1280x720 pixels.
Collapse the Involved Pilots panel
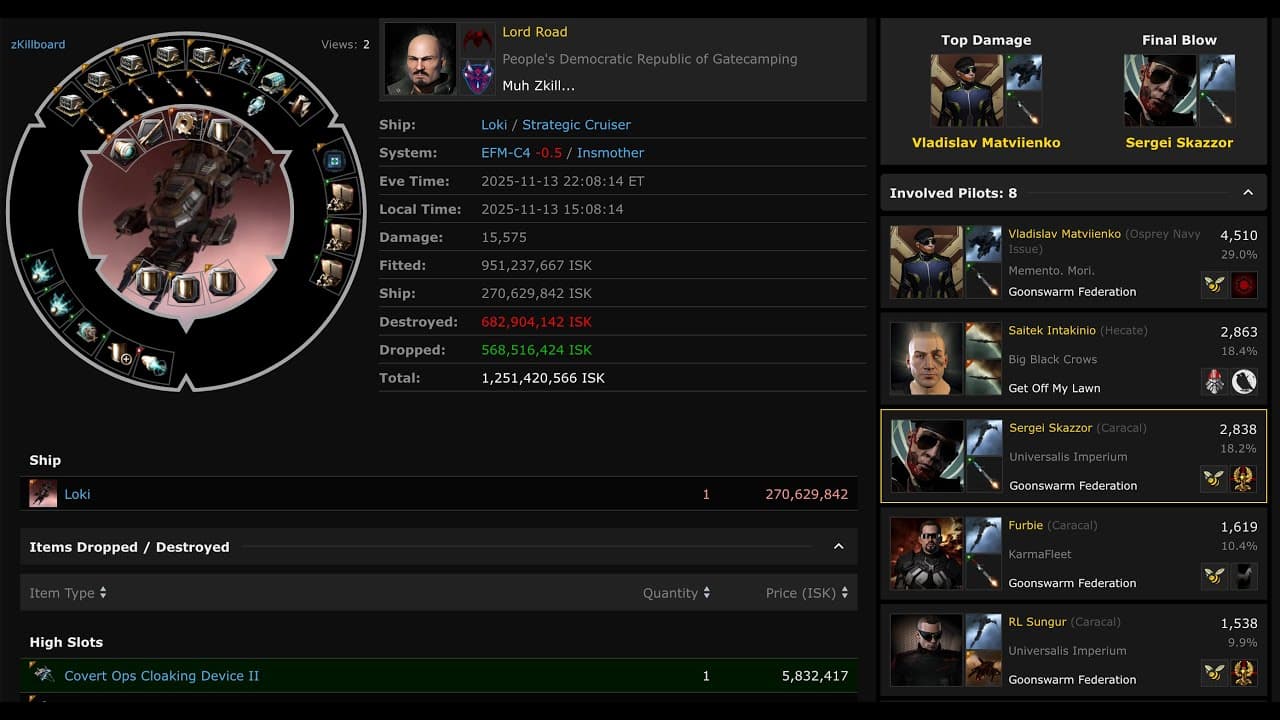coord(1248,193)
